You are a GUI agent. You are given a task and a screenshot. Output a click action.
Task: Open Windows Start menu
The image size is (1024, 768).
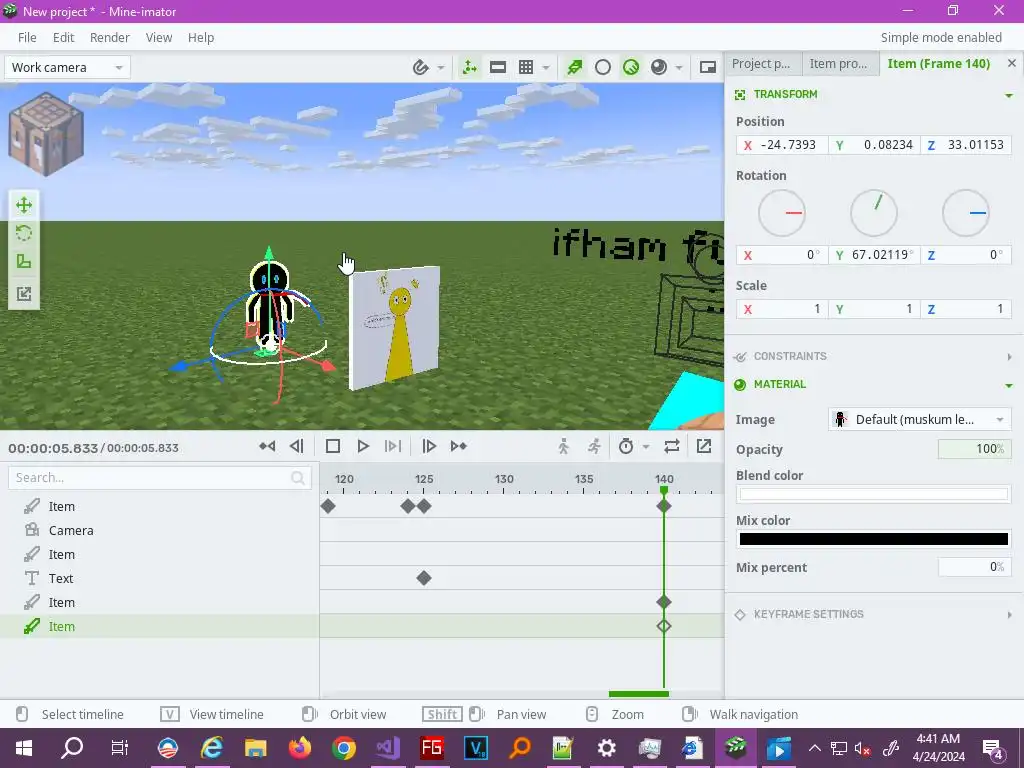[24, 748]
